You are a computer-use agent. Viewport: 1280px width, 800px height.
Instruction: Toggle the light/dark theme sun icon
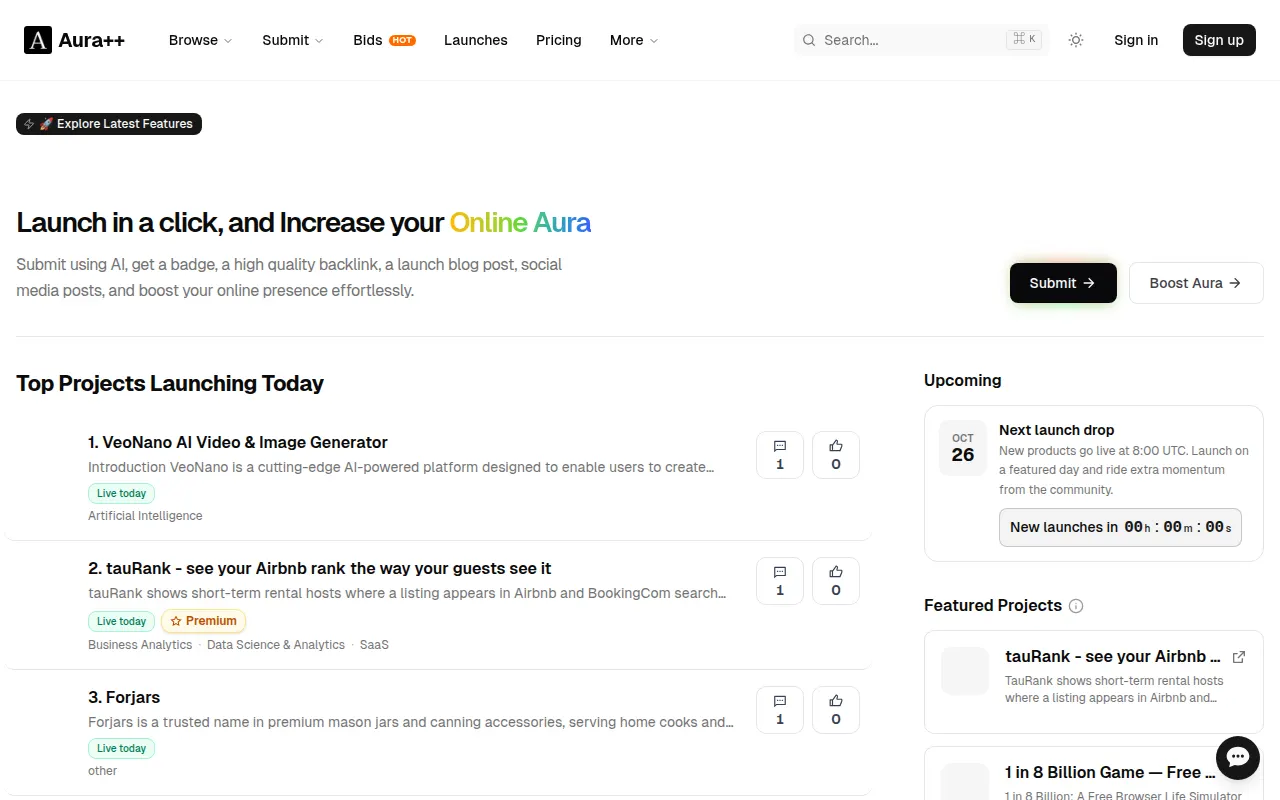coord(1076,40)
